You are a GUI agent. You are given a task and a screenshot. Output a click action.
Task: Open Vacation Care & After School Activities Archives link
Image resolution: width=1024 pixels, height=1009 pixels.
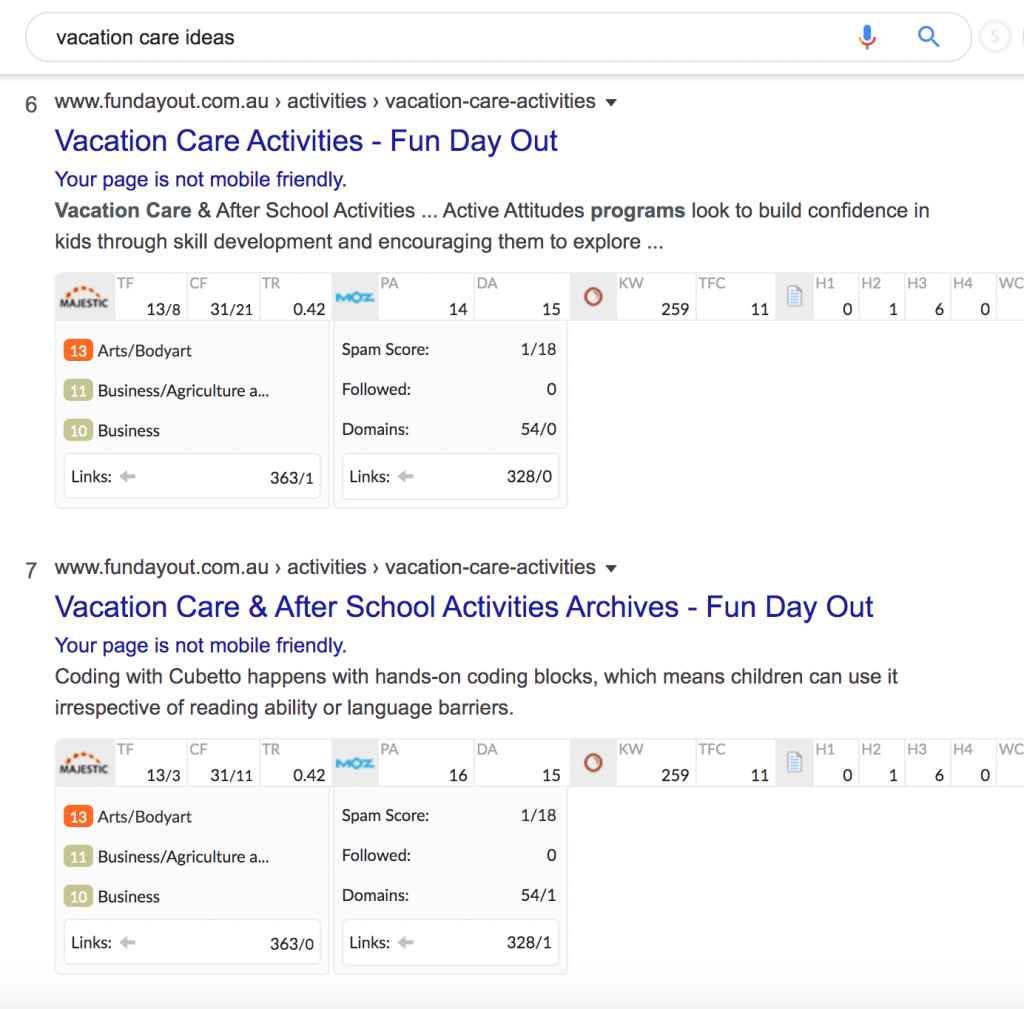click(464, 607)
